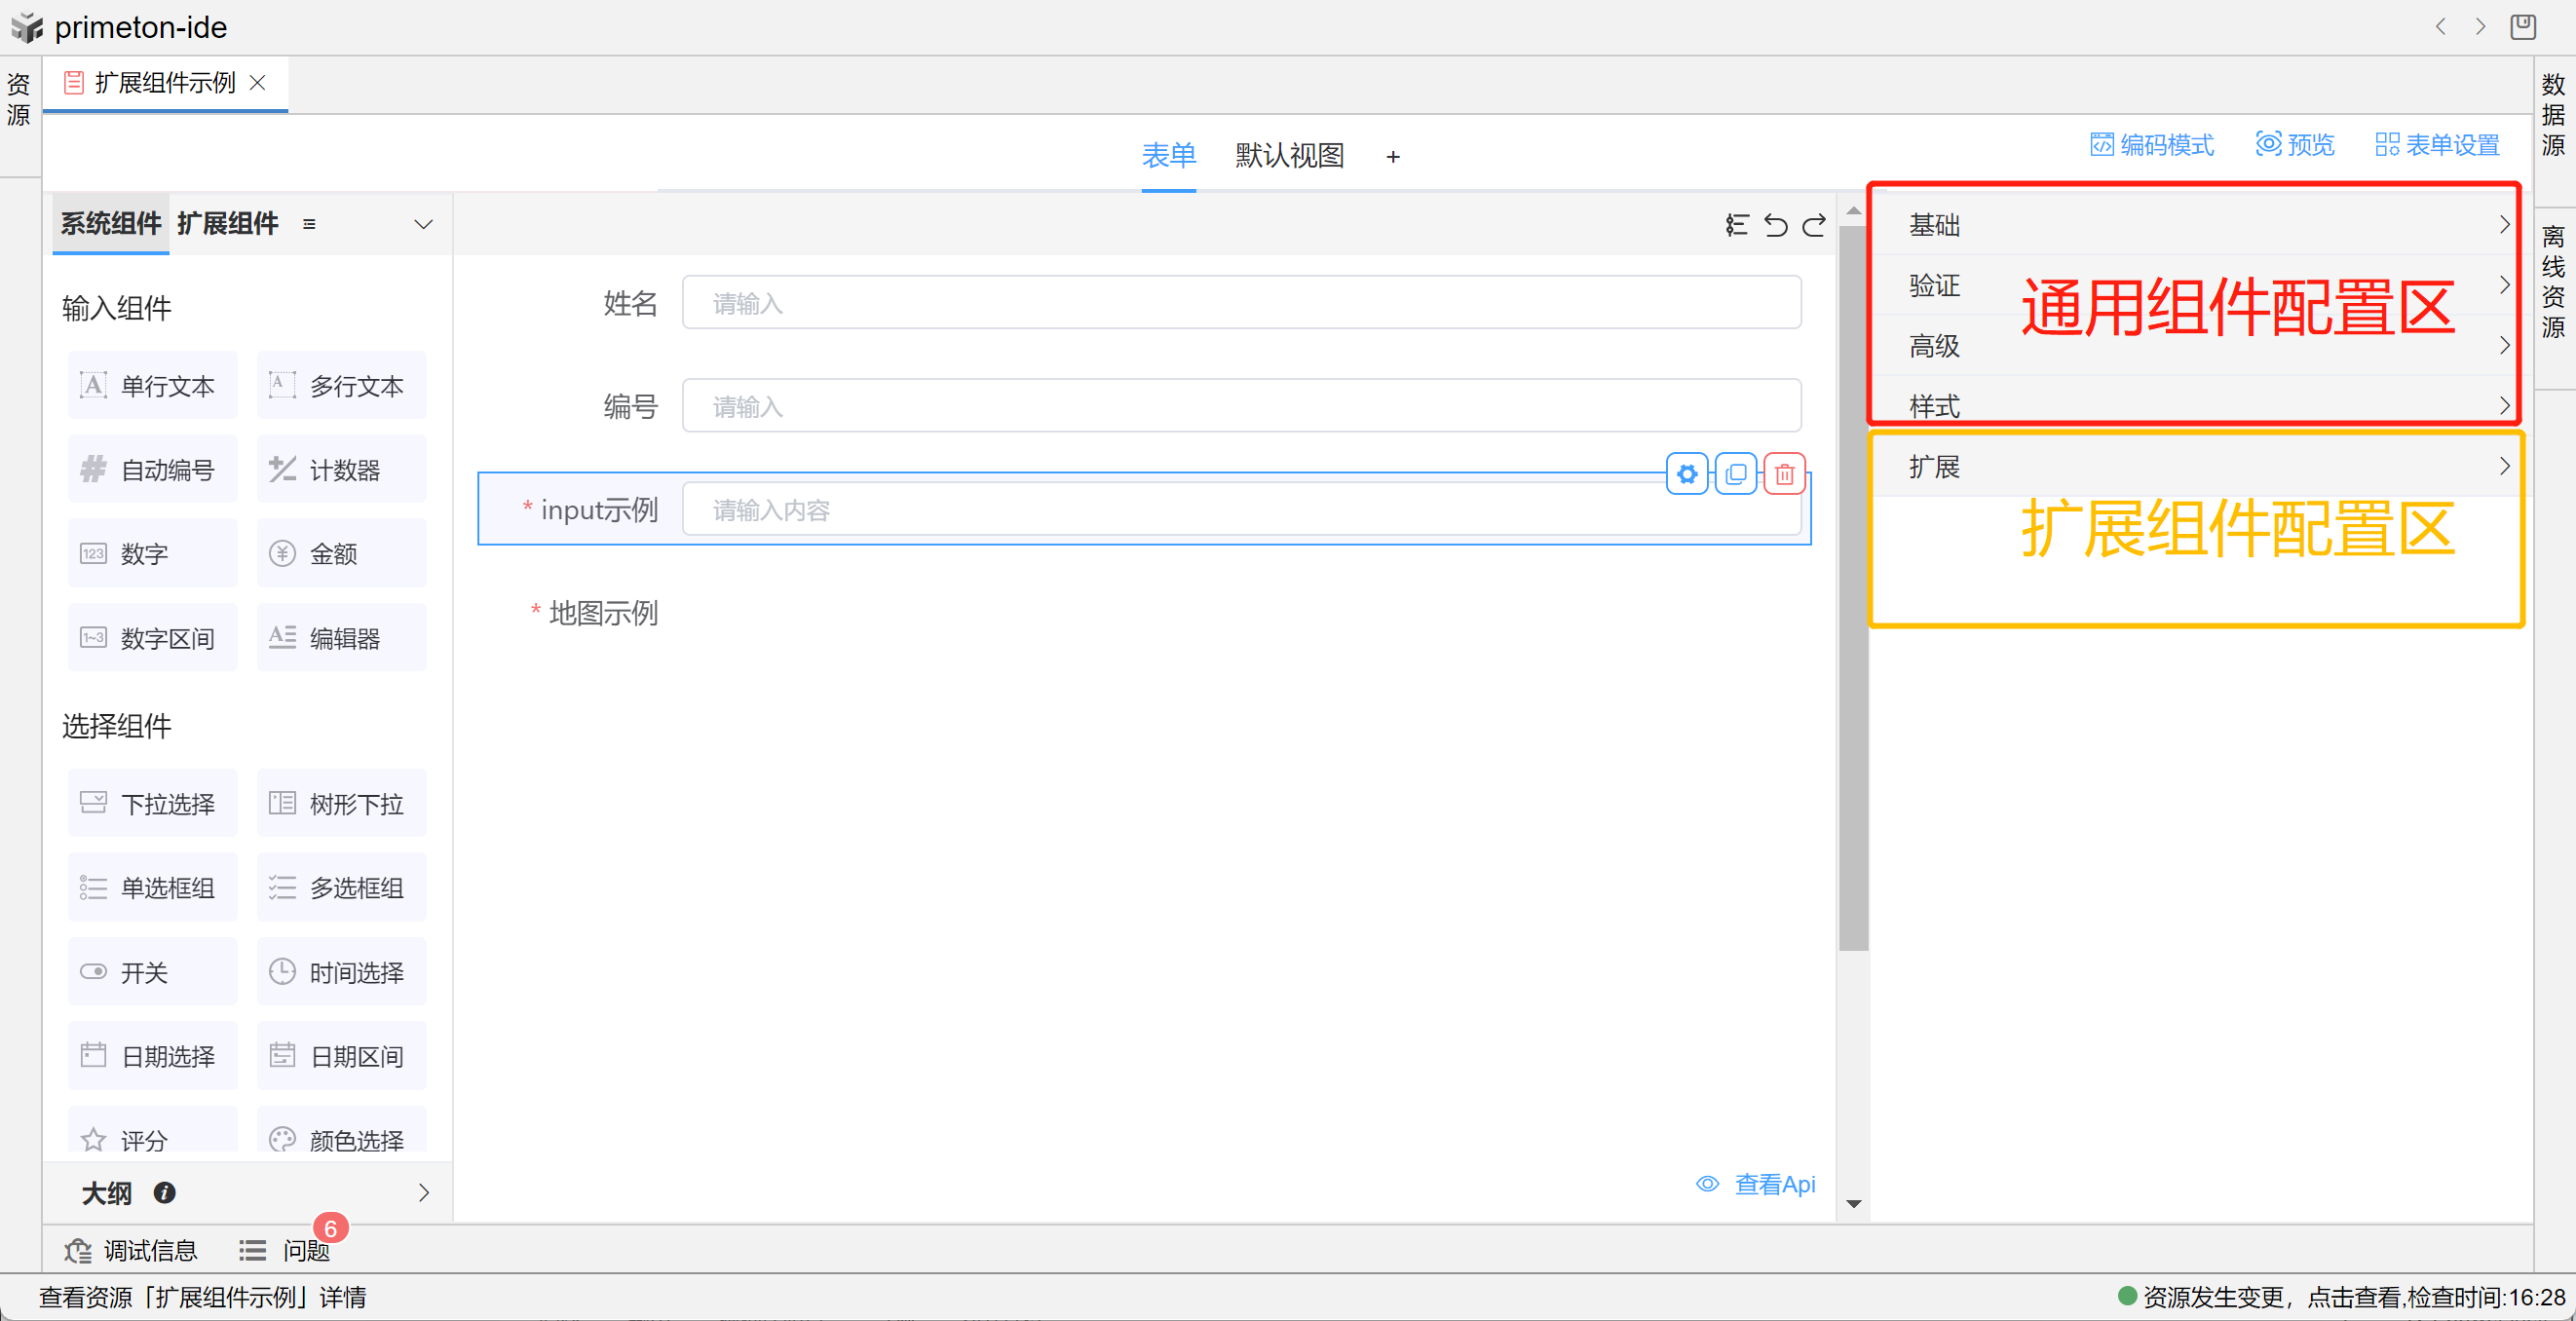Click the info icon next to 大纲
Image resolution: width=2576 pixels, height=1321 pixels.
[165, 1192]
